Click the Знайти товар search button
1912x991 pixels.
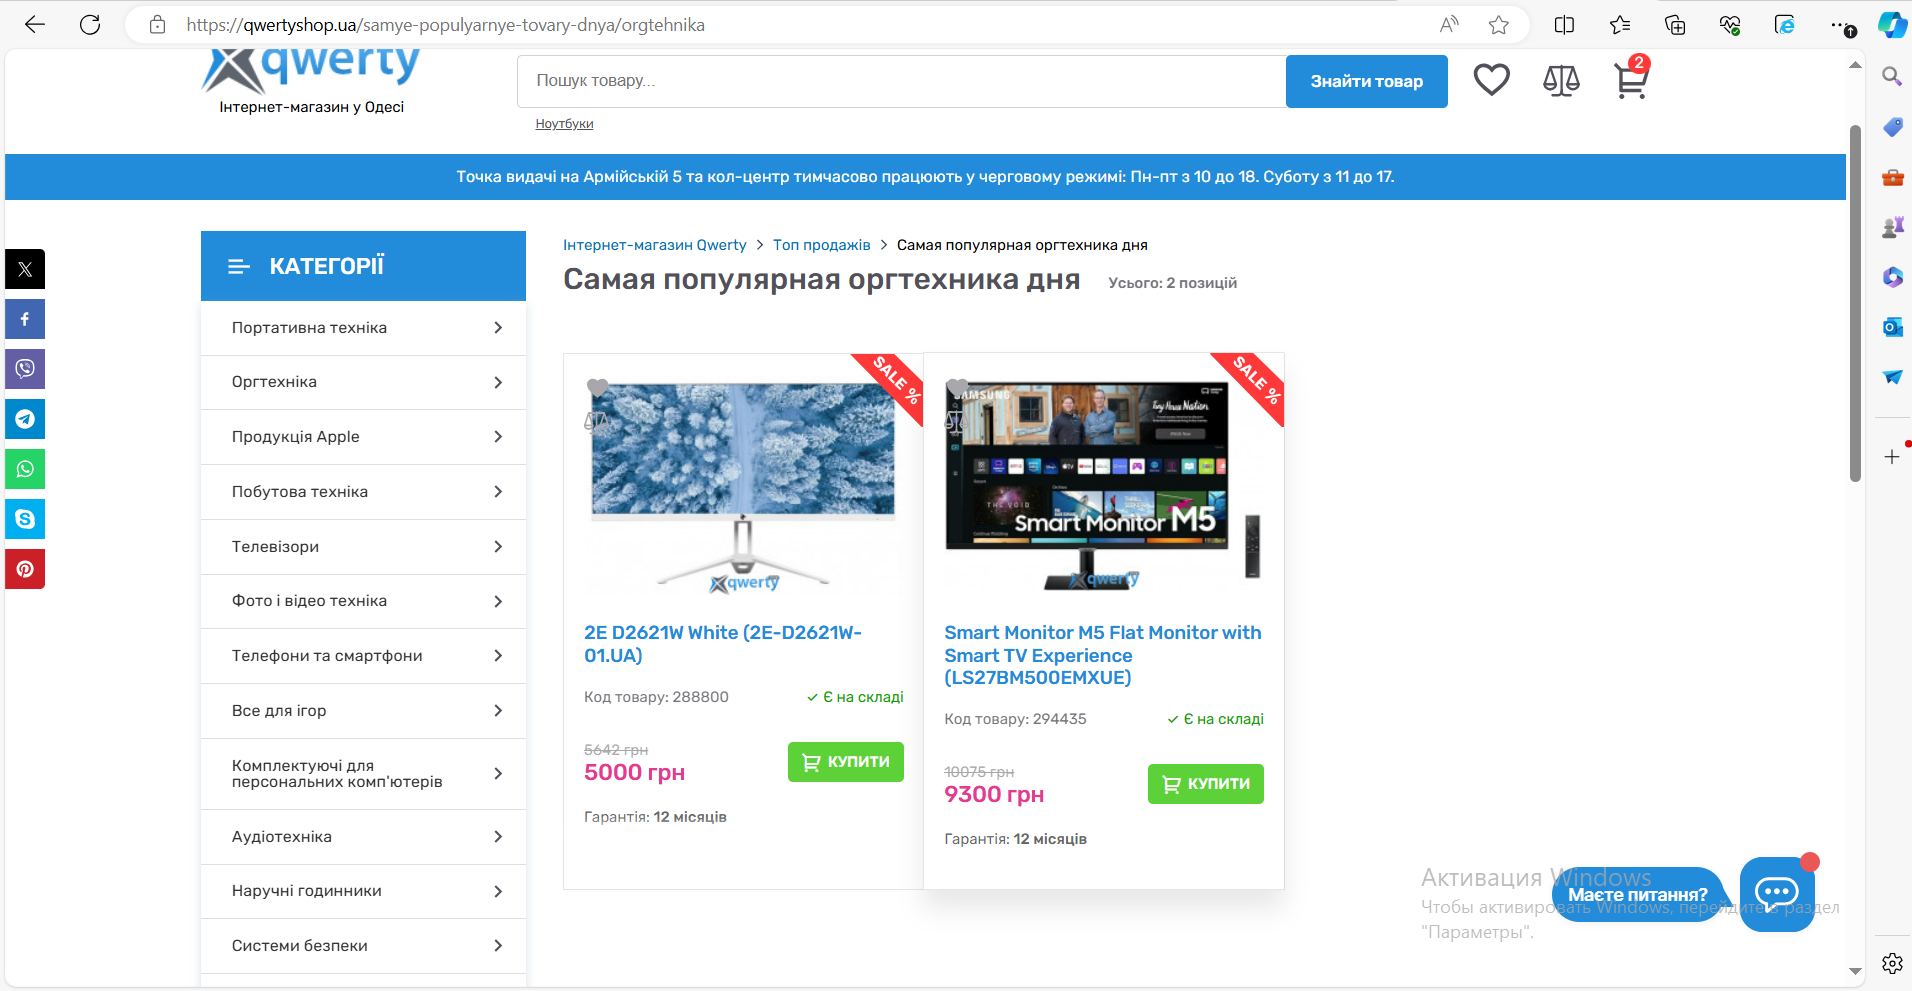point(1366,82)
